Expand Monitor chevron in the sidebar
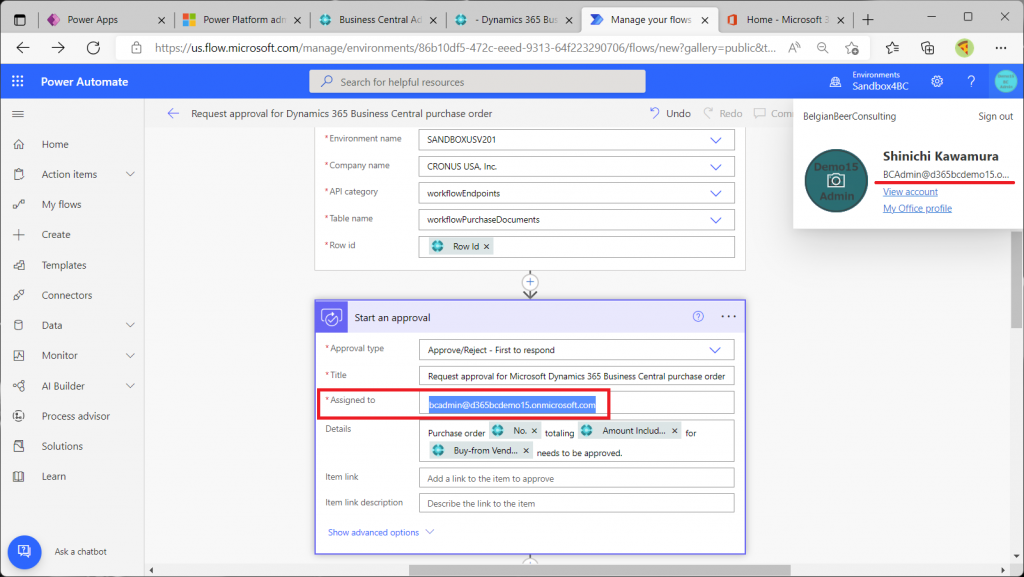 coord(131,355)
